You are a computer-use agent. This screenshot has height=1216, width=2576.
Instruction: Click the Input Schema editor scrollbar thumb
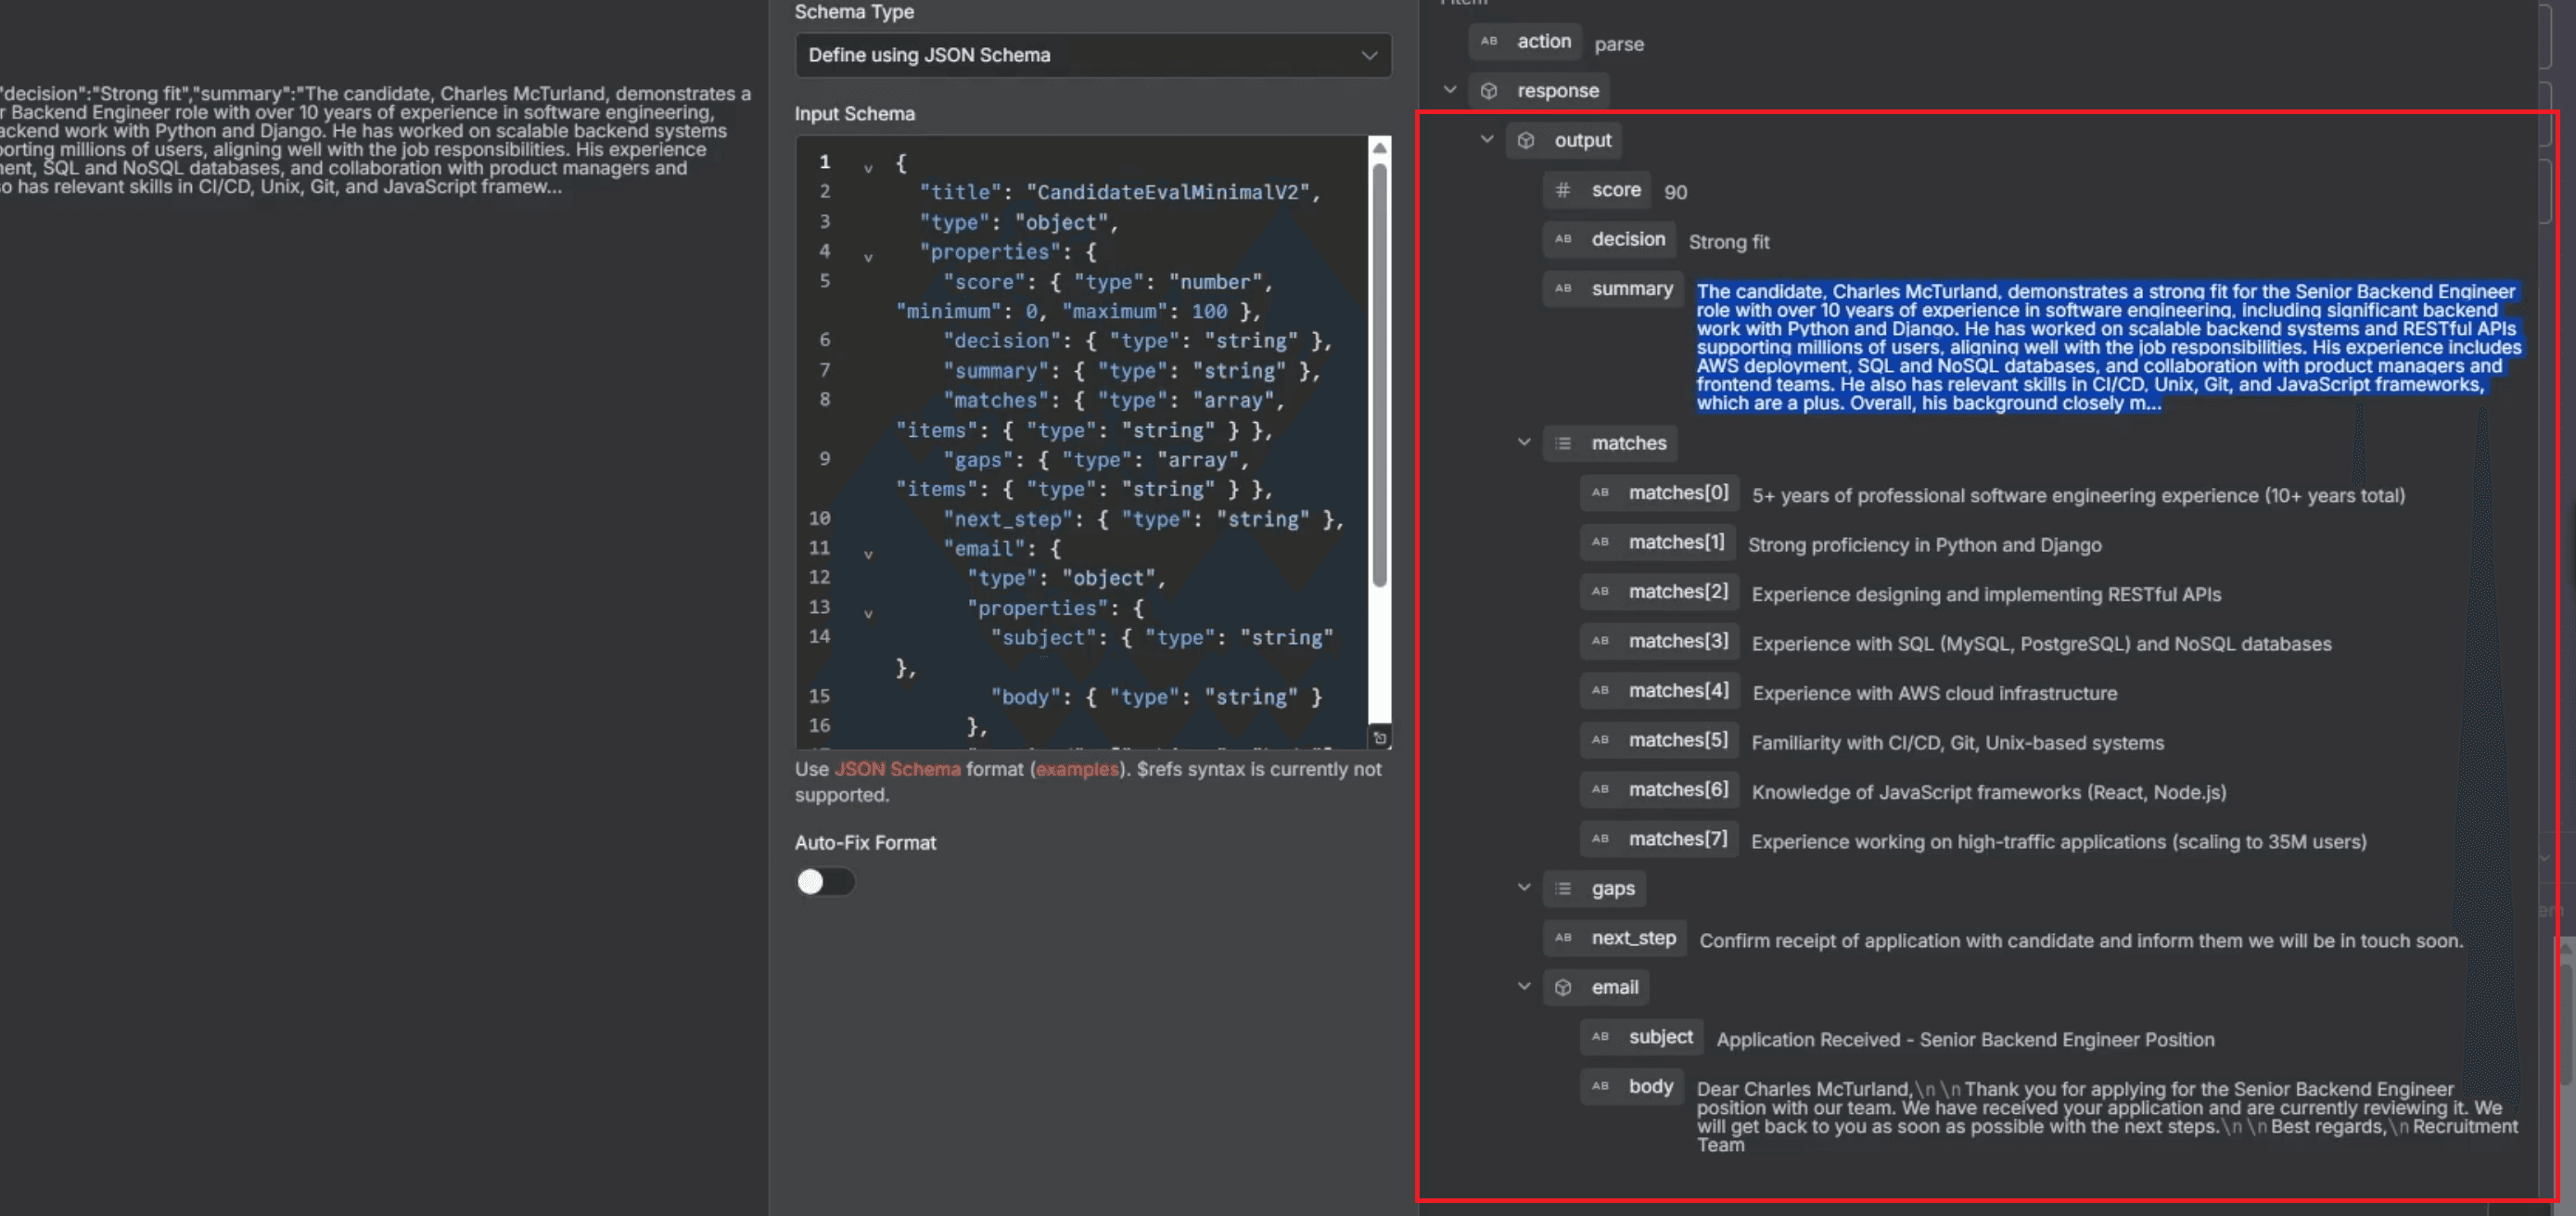1380,375
